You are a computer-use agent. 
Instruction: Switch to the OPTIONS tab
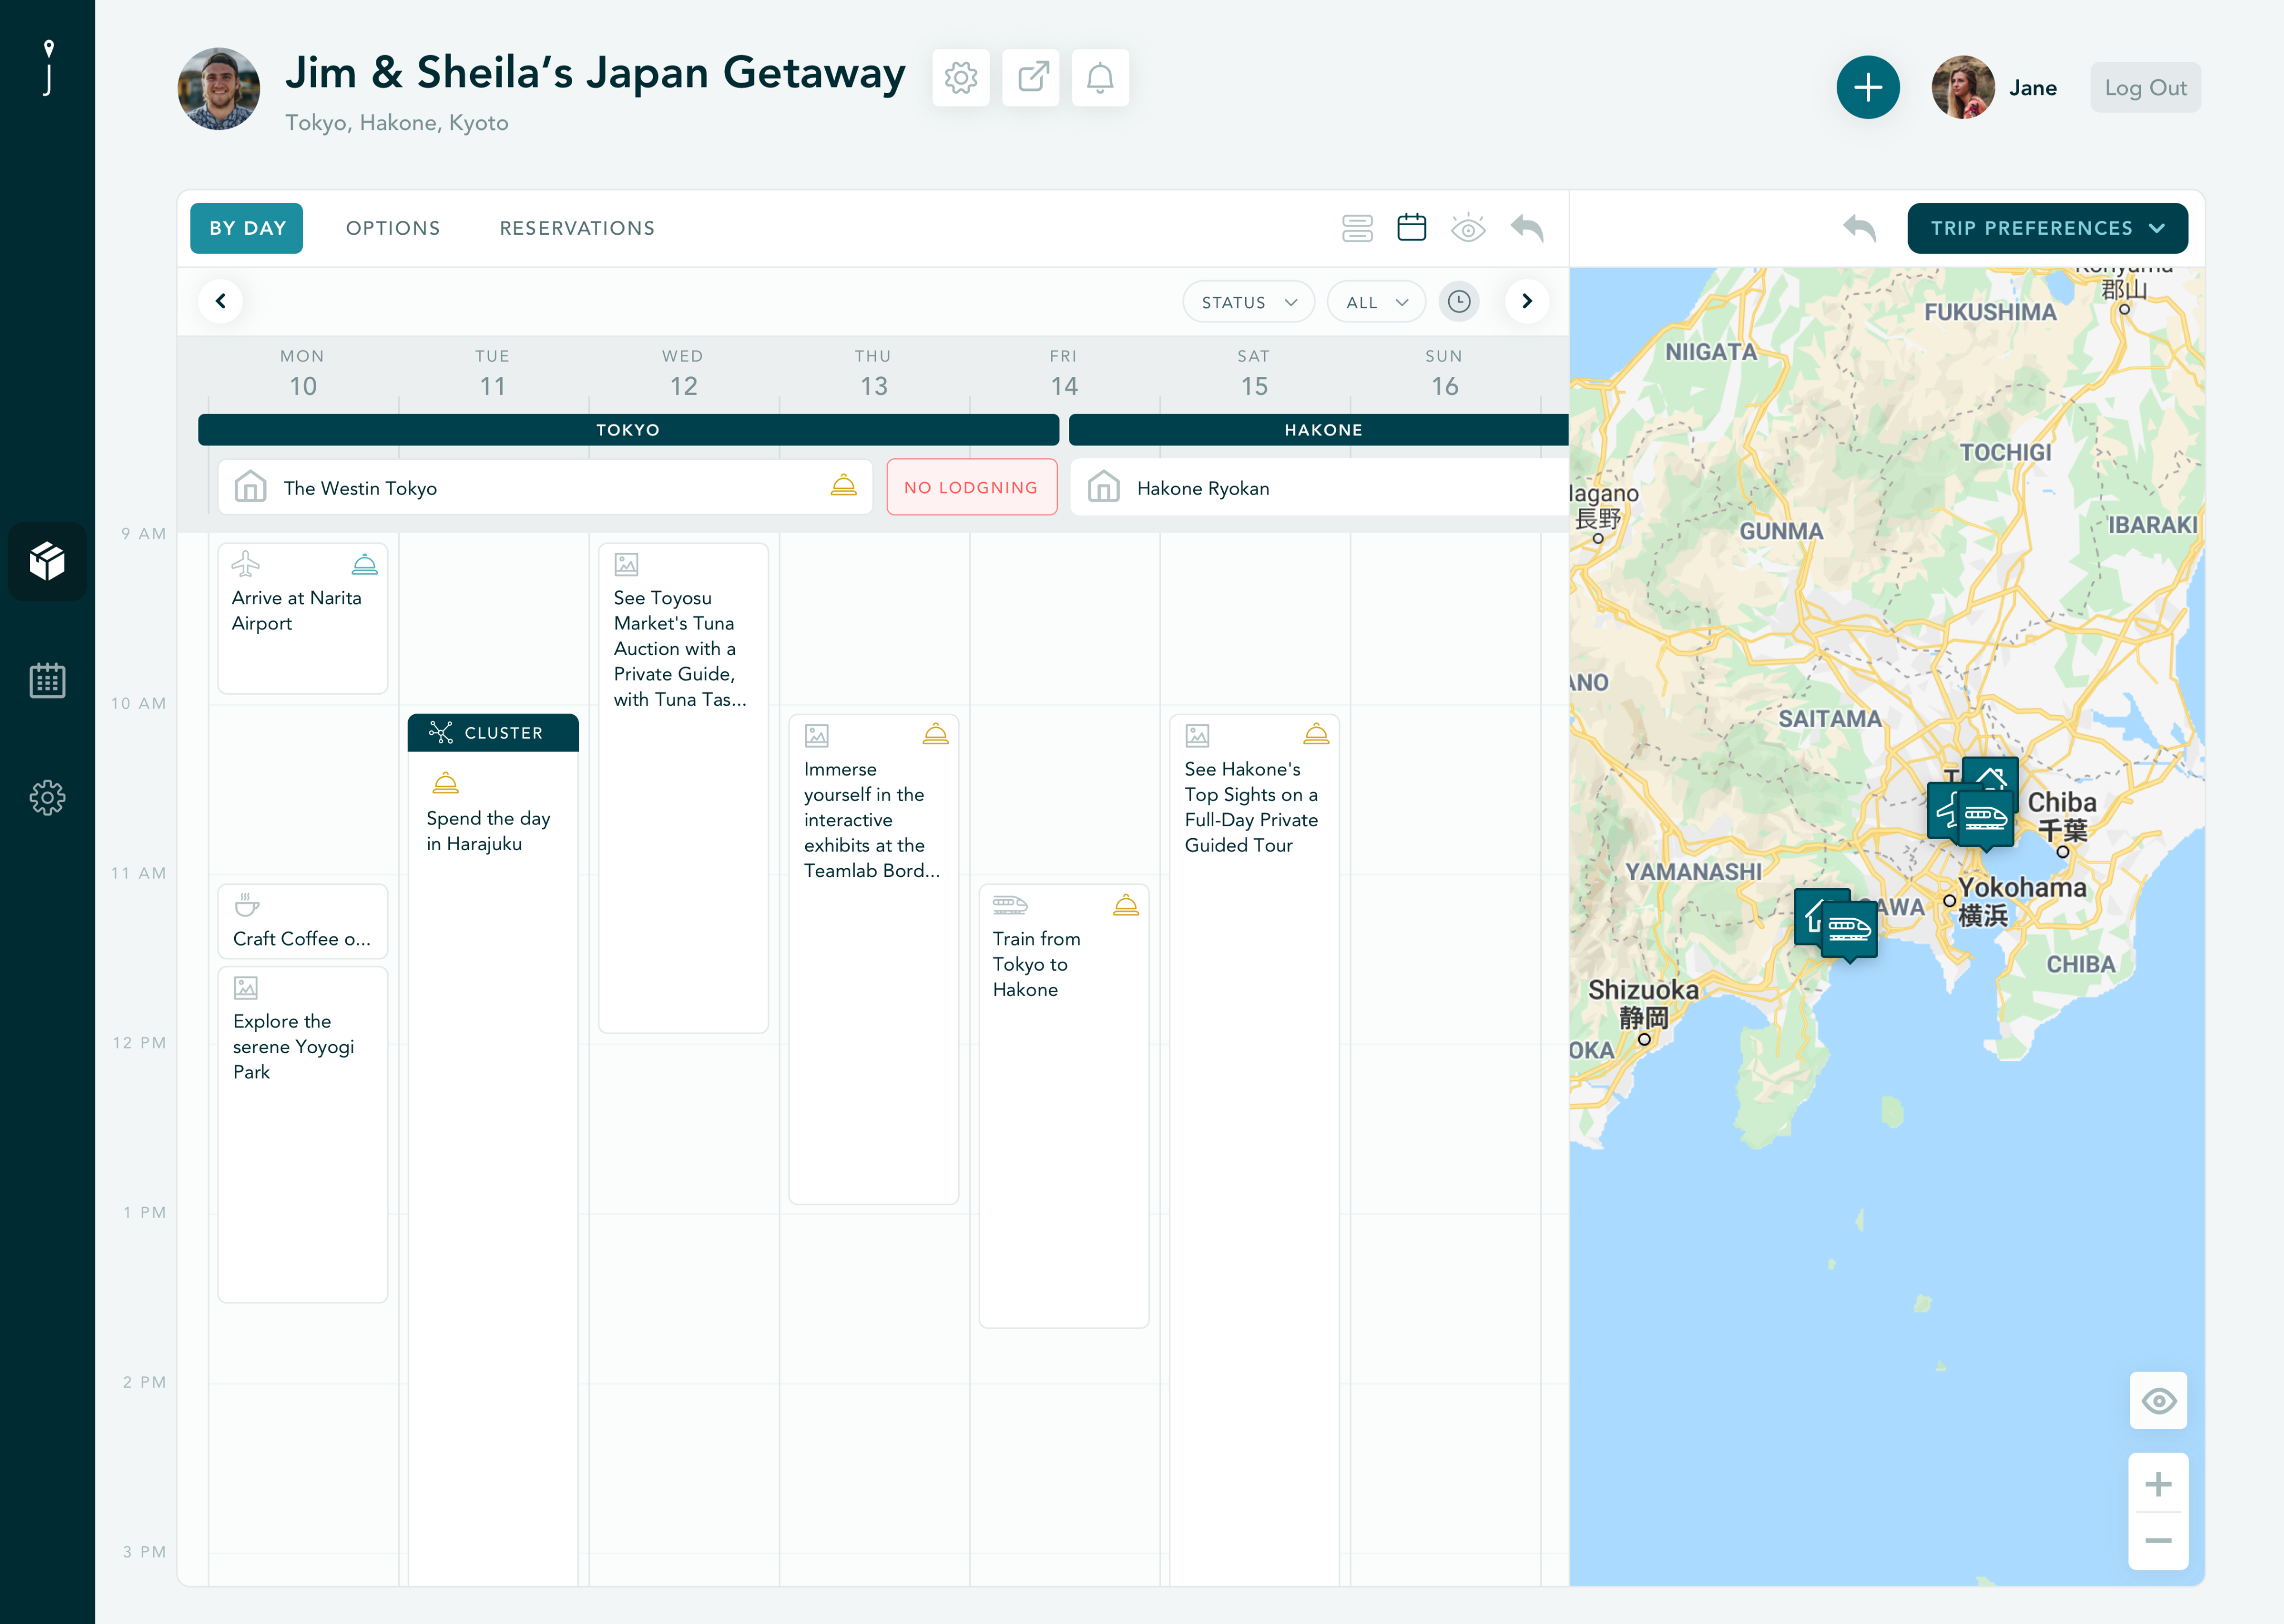(x=393, y=228)
